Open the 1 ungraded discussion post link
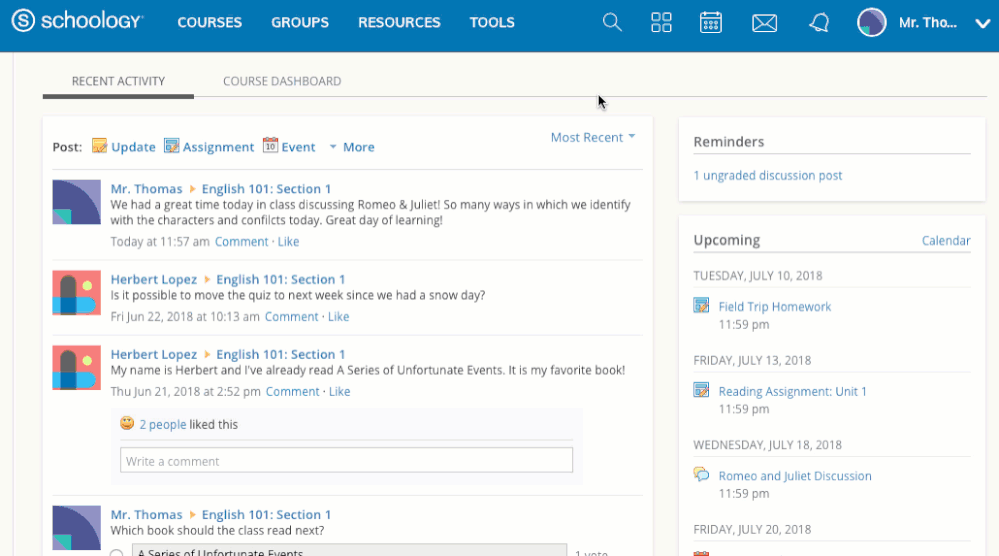This screenshot has height=556, width=999. [x=768, y=175]
